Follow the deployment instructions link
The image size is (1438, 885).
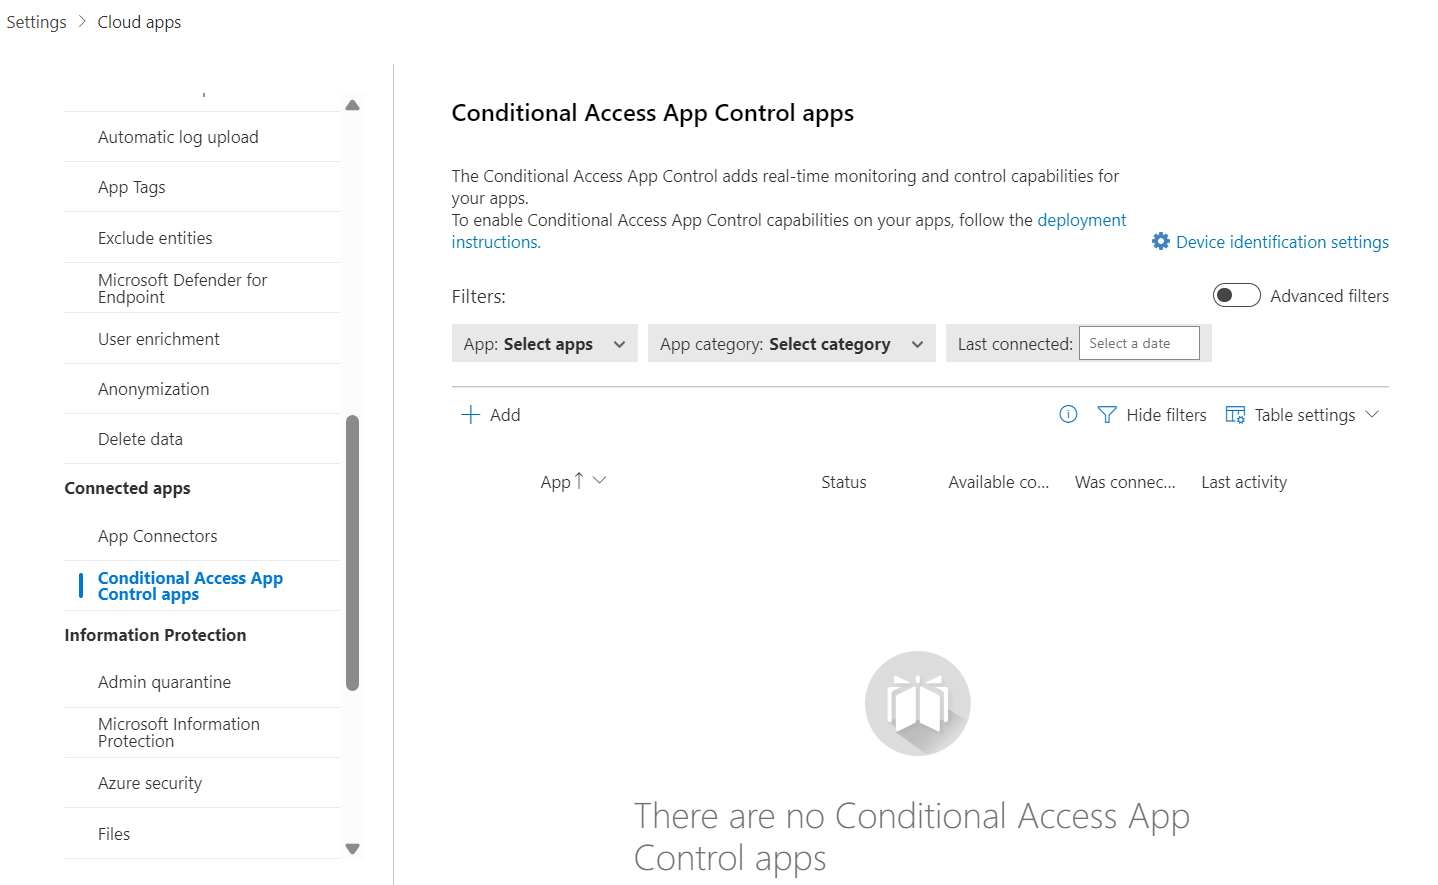pyautogui.click(x=1081, y=219)
